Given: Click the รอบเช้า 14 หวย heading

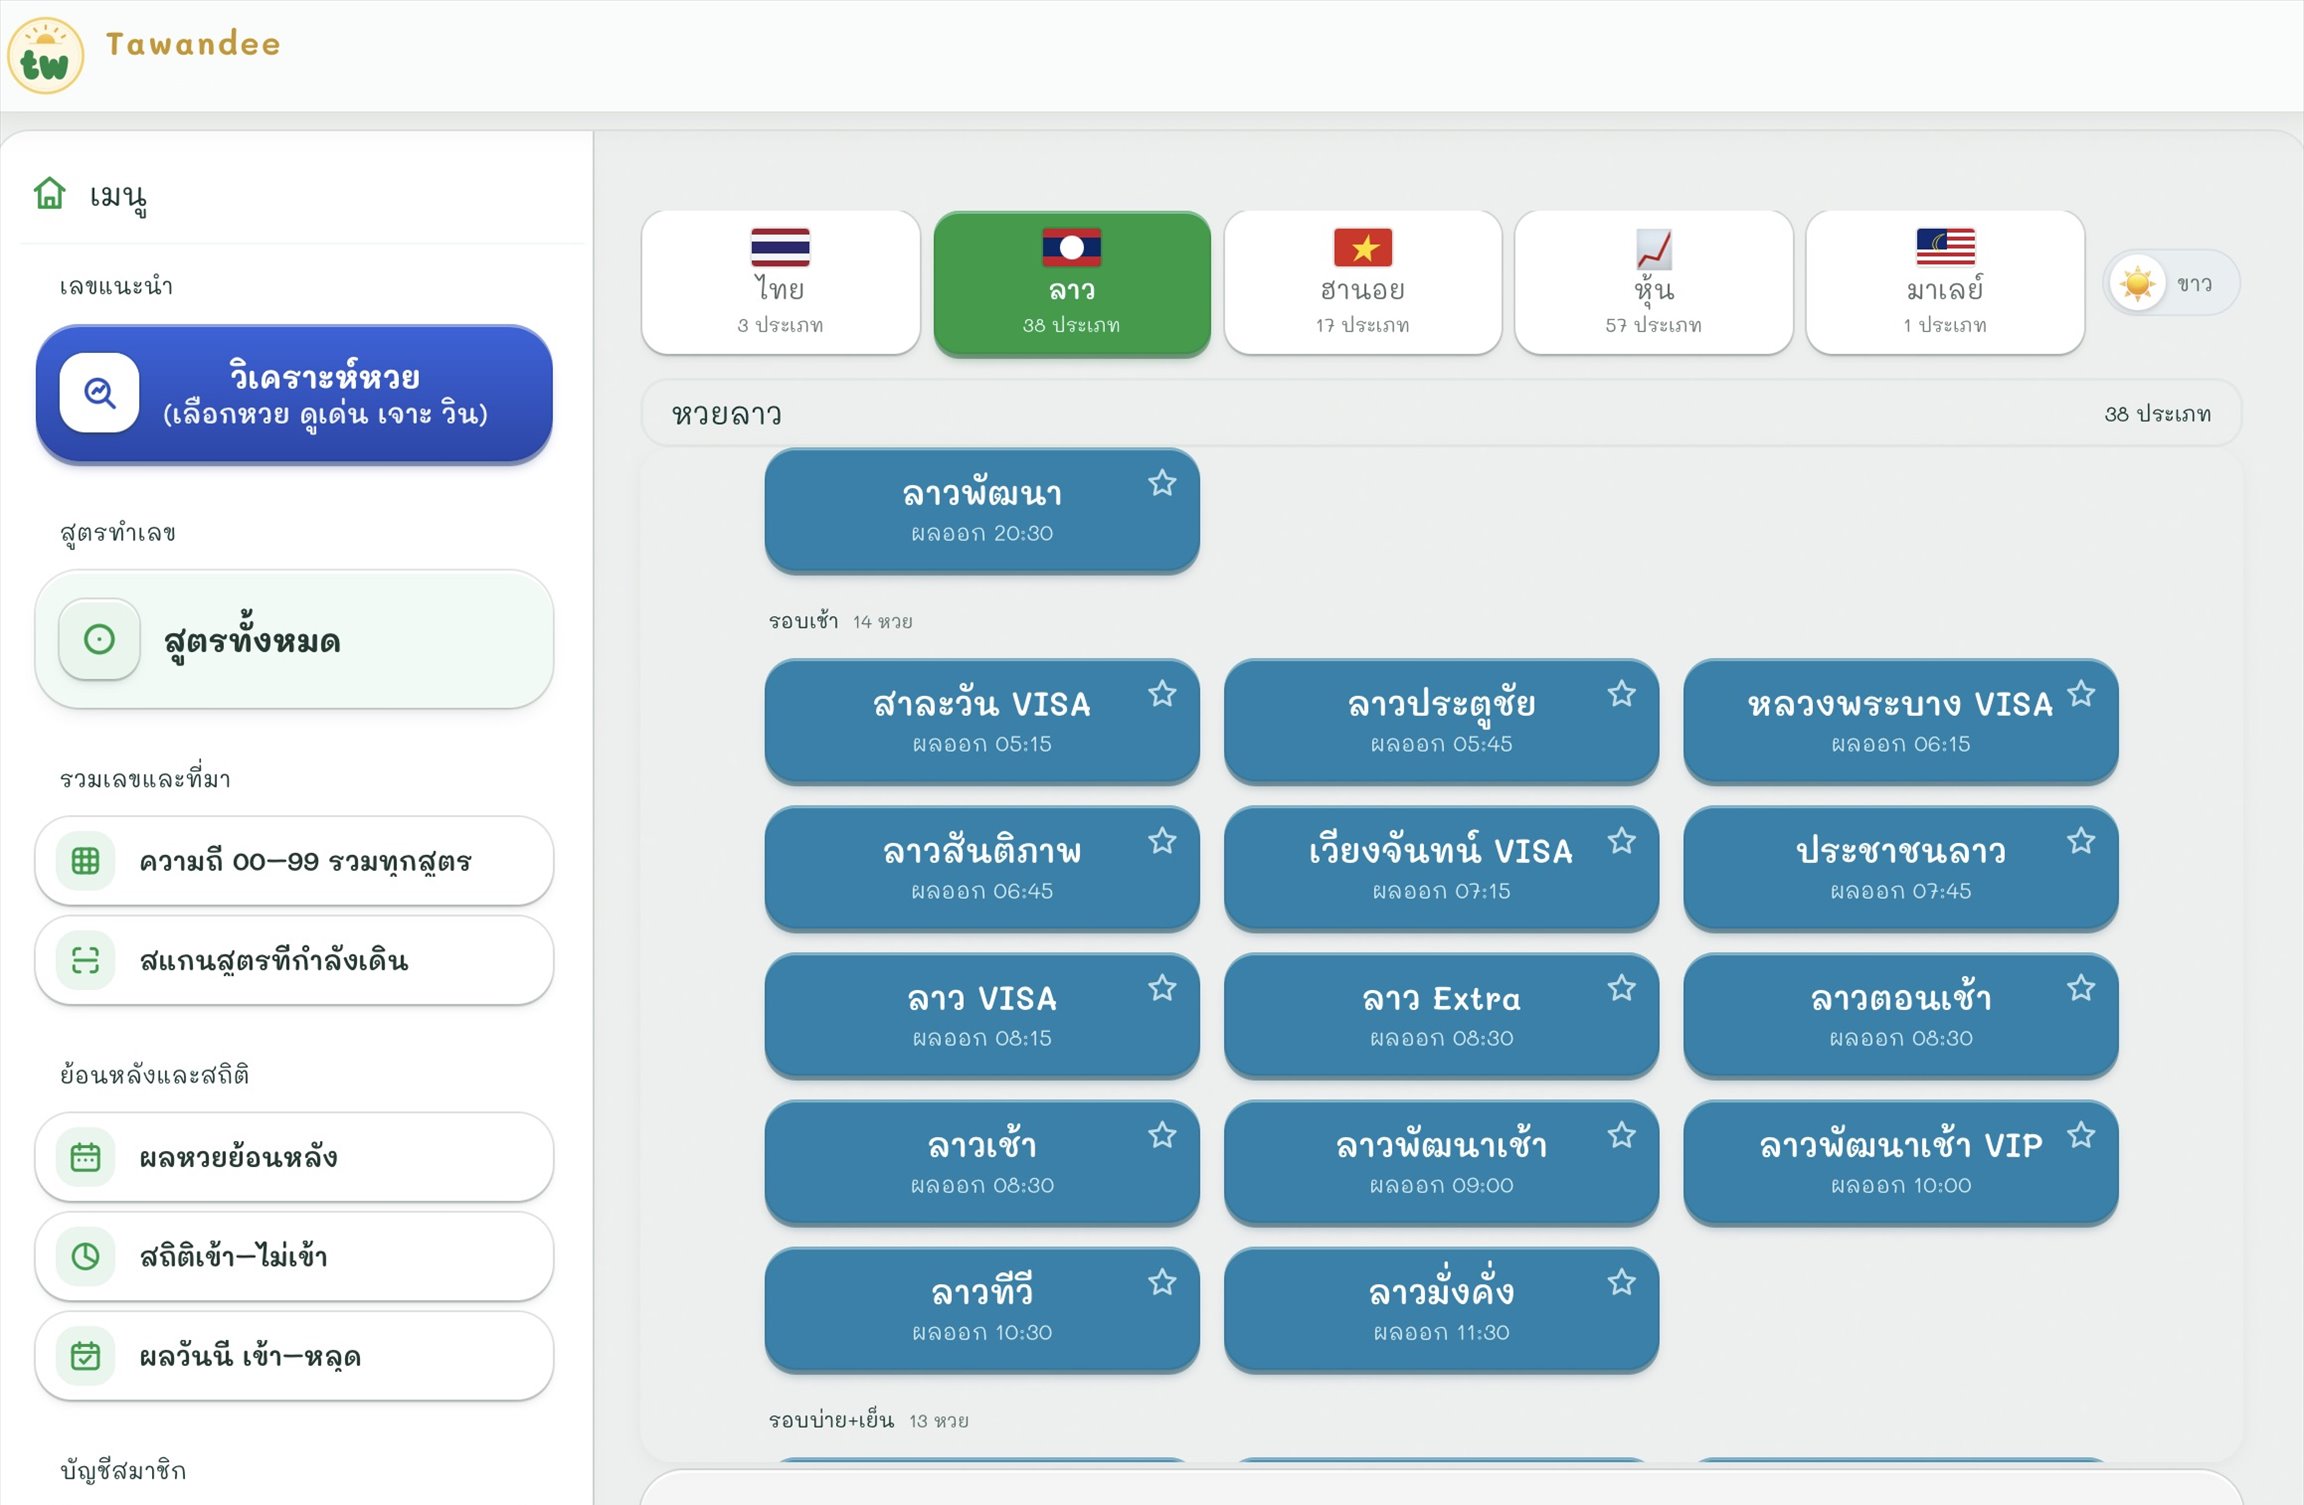Looking at the screenshot, I should (x=840, y=621).
